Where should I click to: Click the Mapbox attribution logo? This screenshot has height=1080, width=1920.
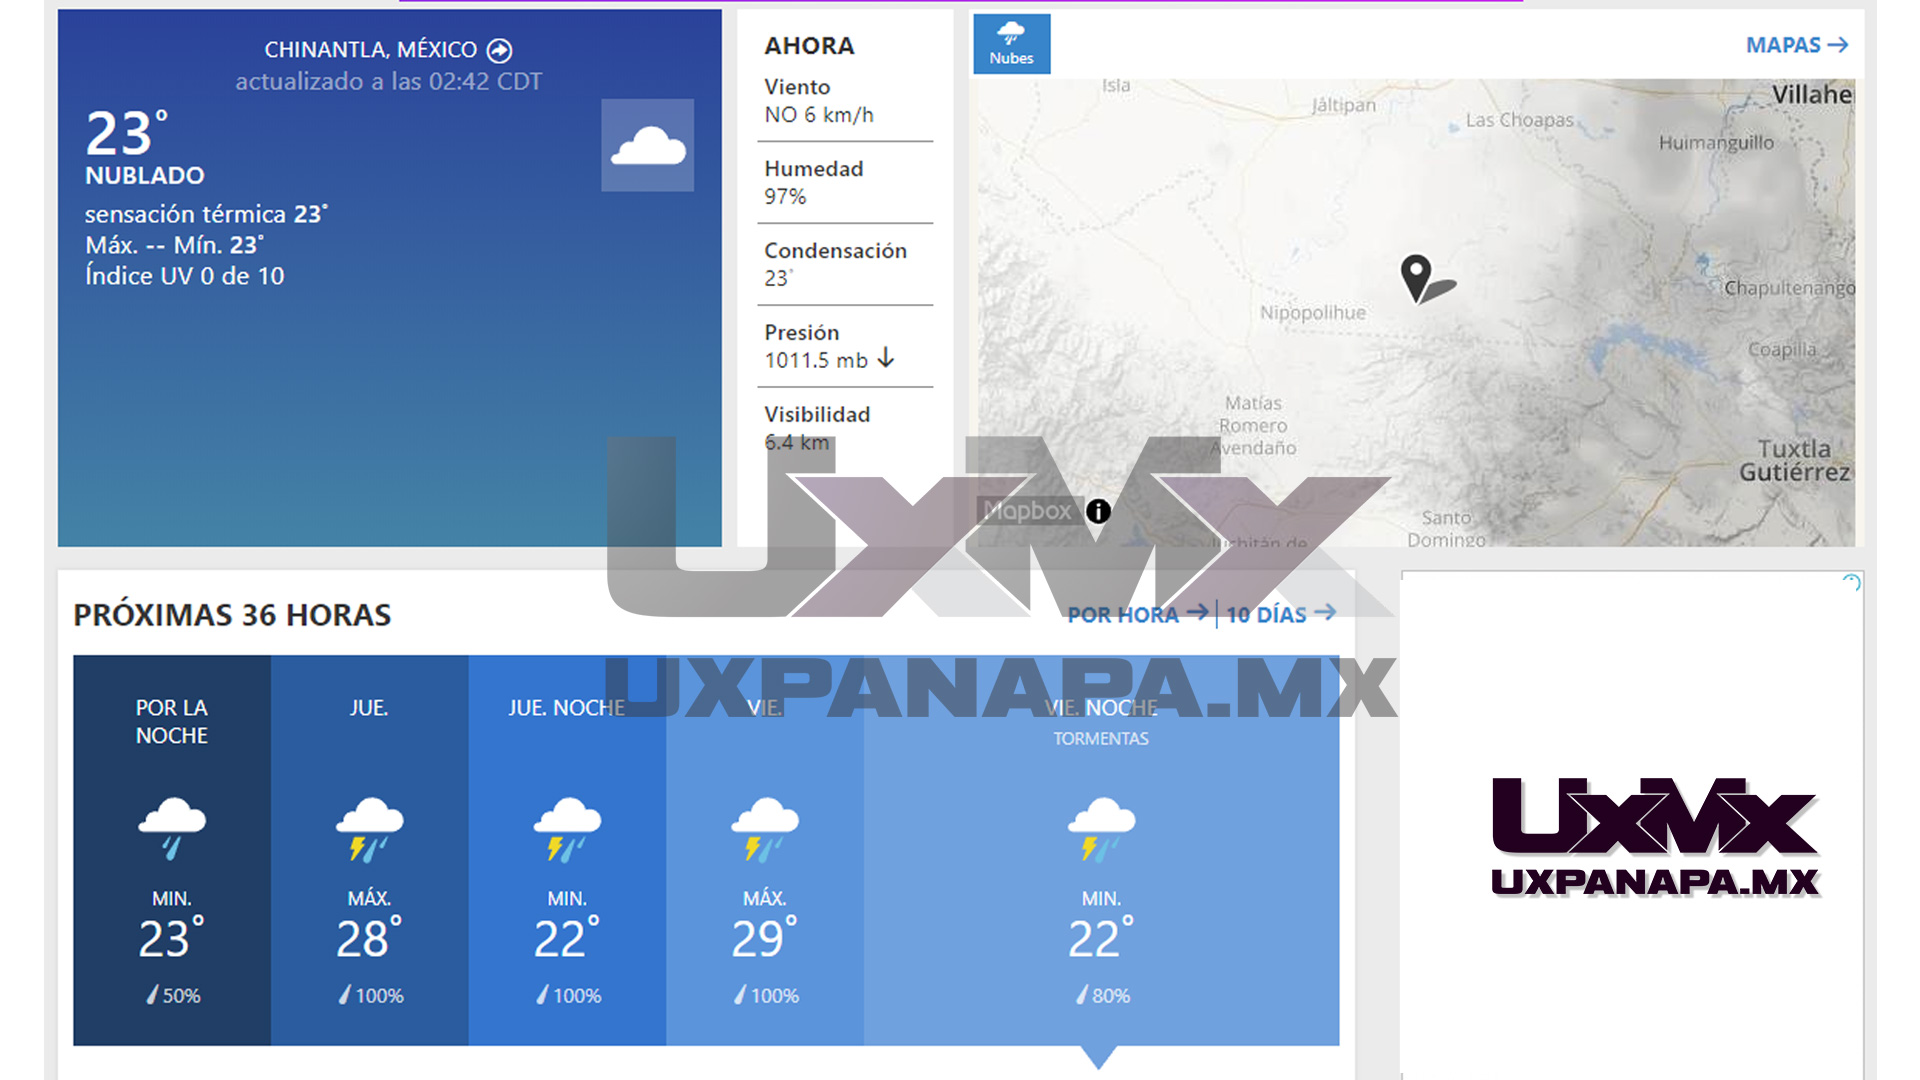click(1027, 511)
